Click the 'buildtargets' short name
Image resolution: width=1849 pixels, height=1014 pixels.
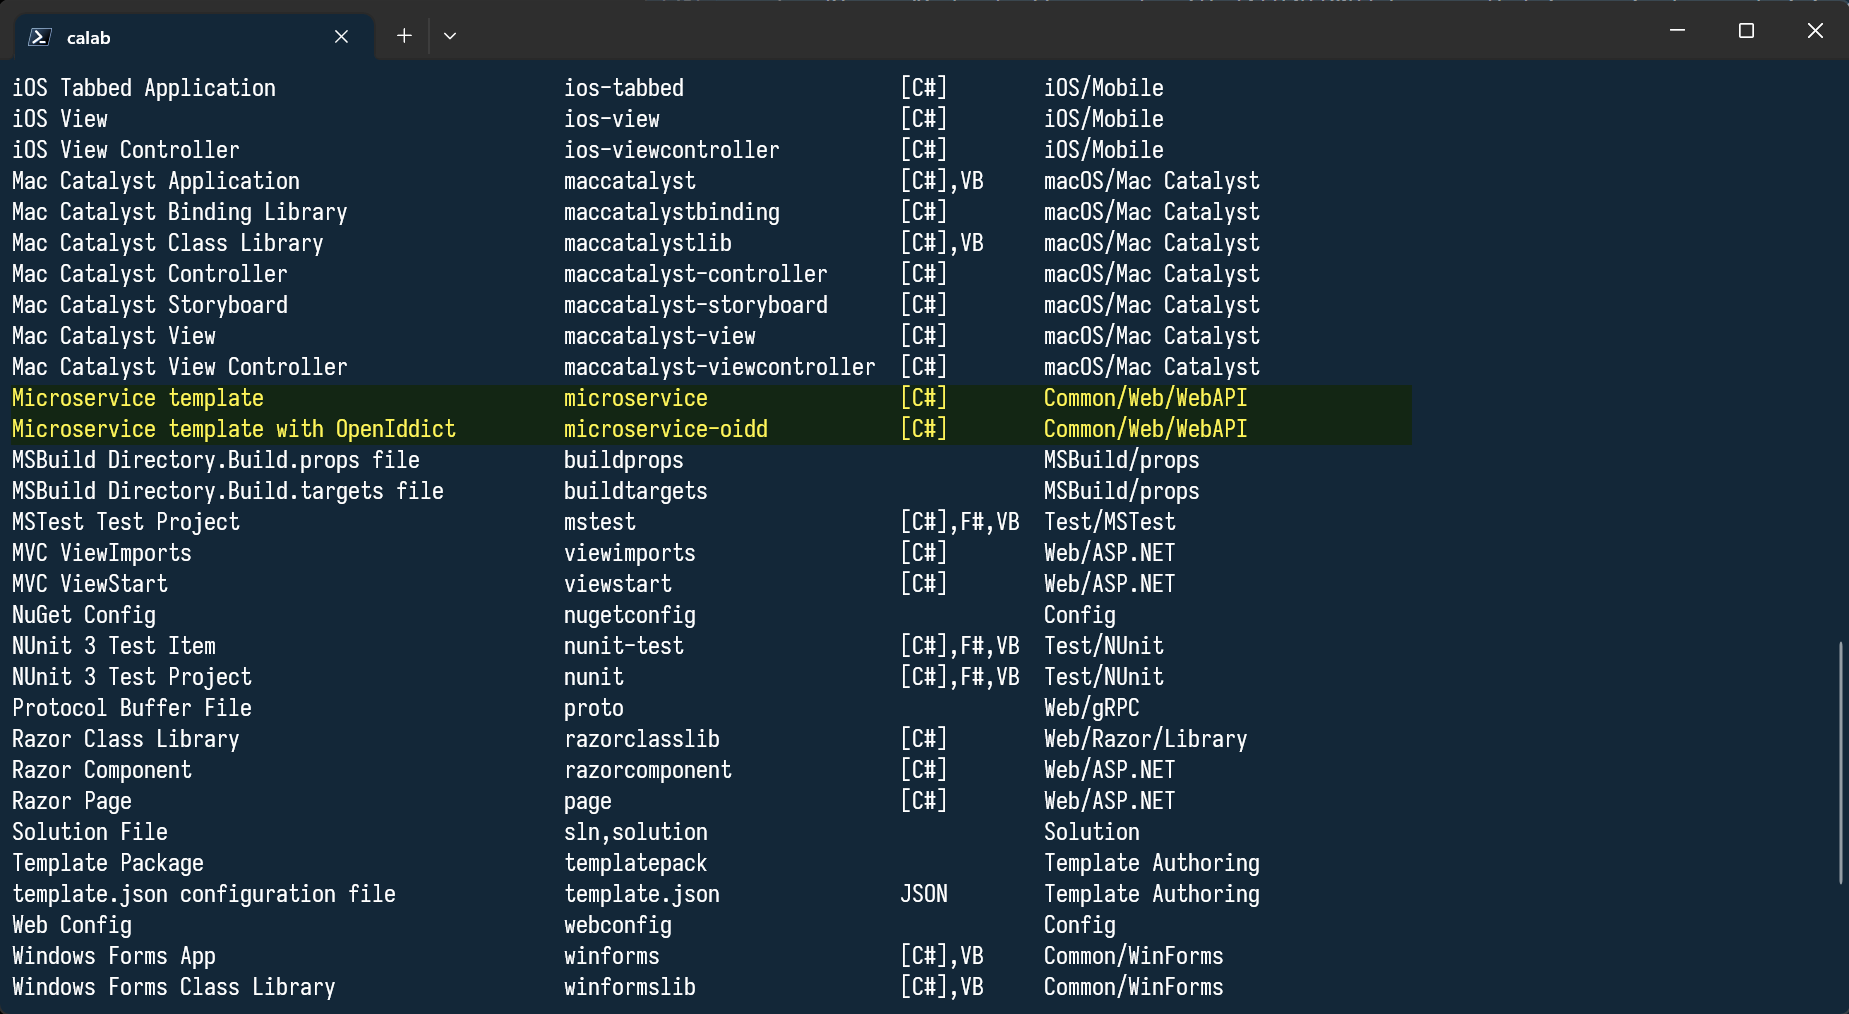636,491
